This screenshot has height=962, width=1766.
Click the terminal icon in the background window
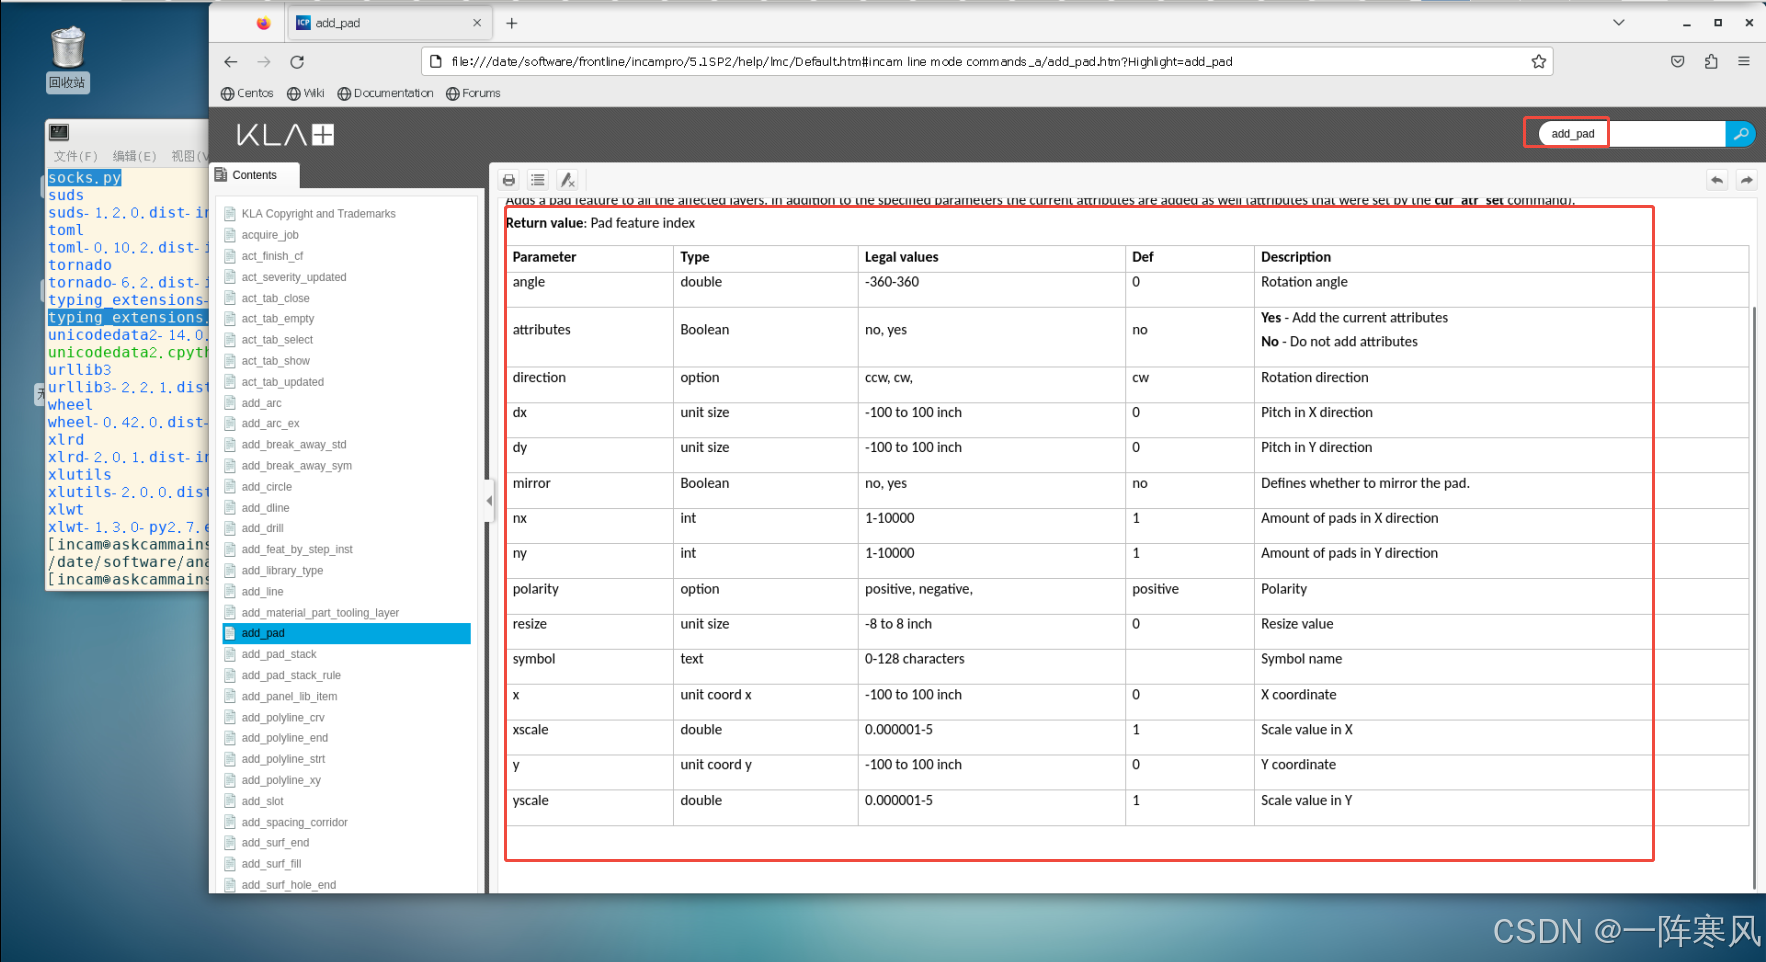(x=59, y=132)
